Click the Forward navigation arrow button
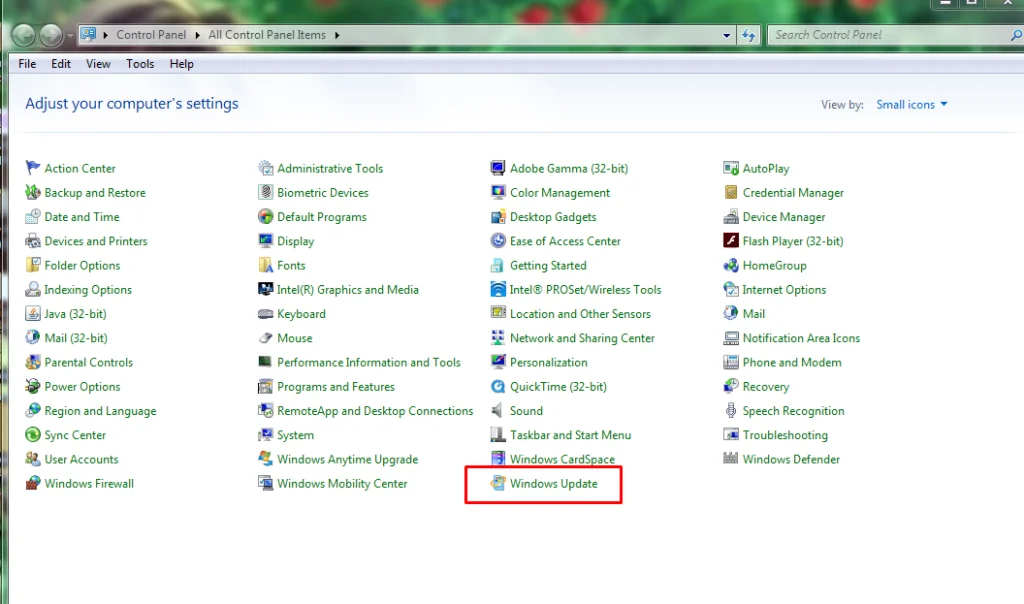Viewport: 1024px width, 604px height. (x=51, y=35)
